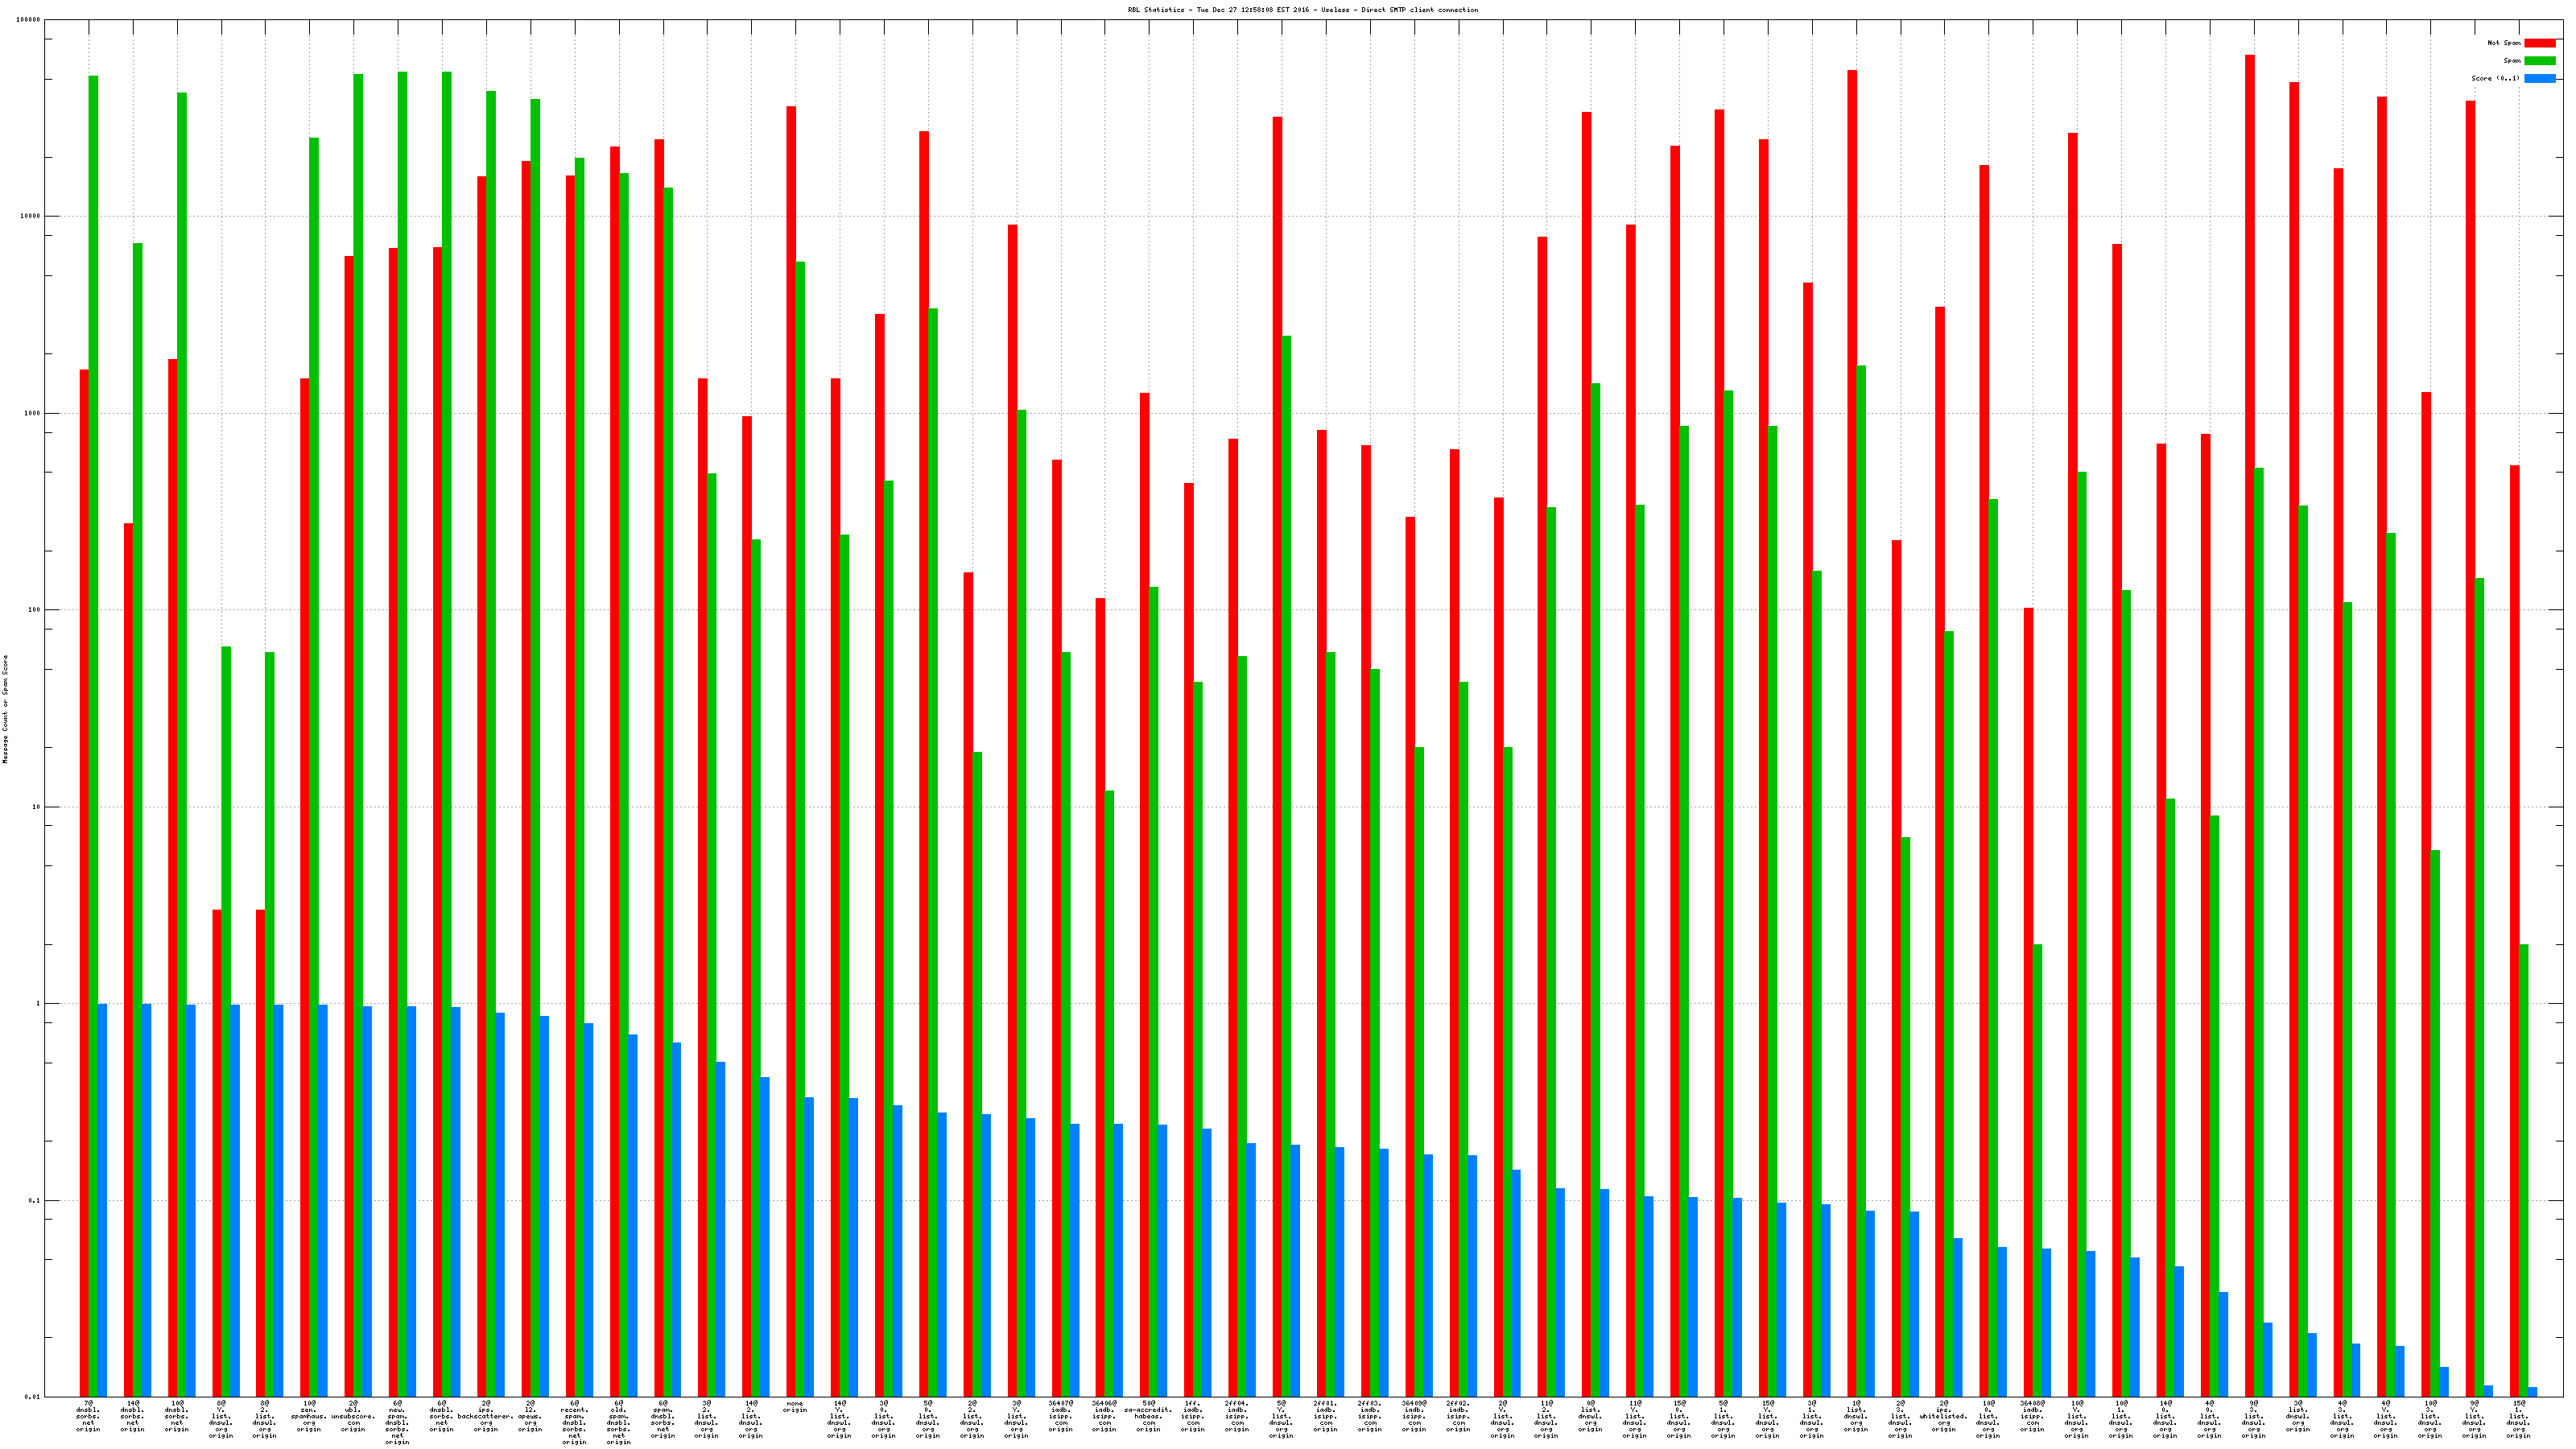2576x1449 pixels.
Task: Click the sa-accredit.habeas.com x-axis label
Action: click(1148, 1416)
